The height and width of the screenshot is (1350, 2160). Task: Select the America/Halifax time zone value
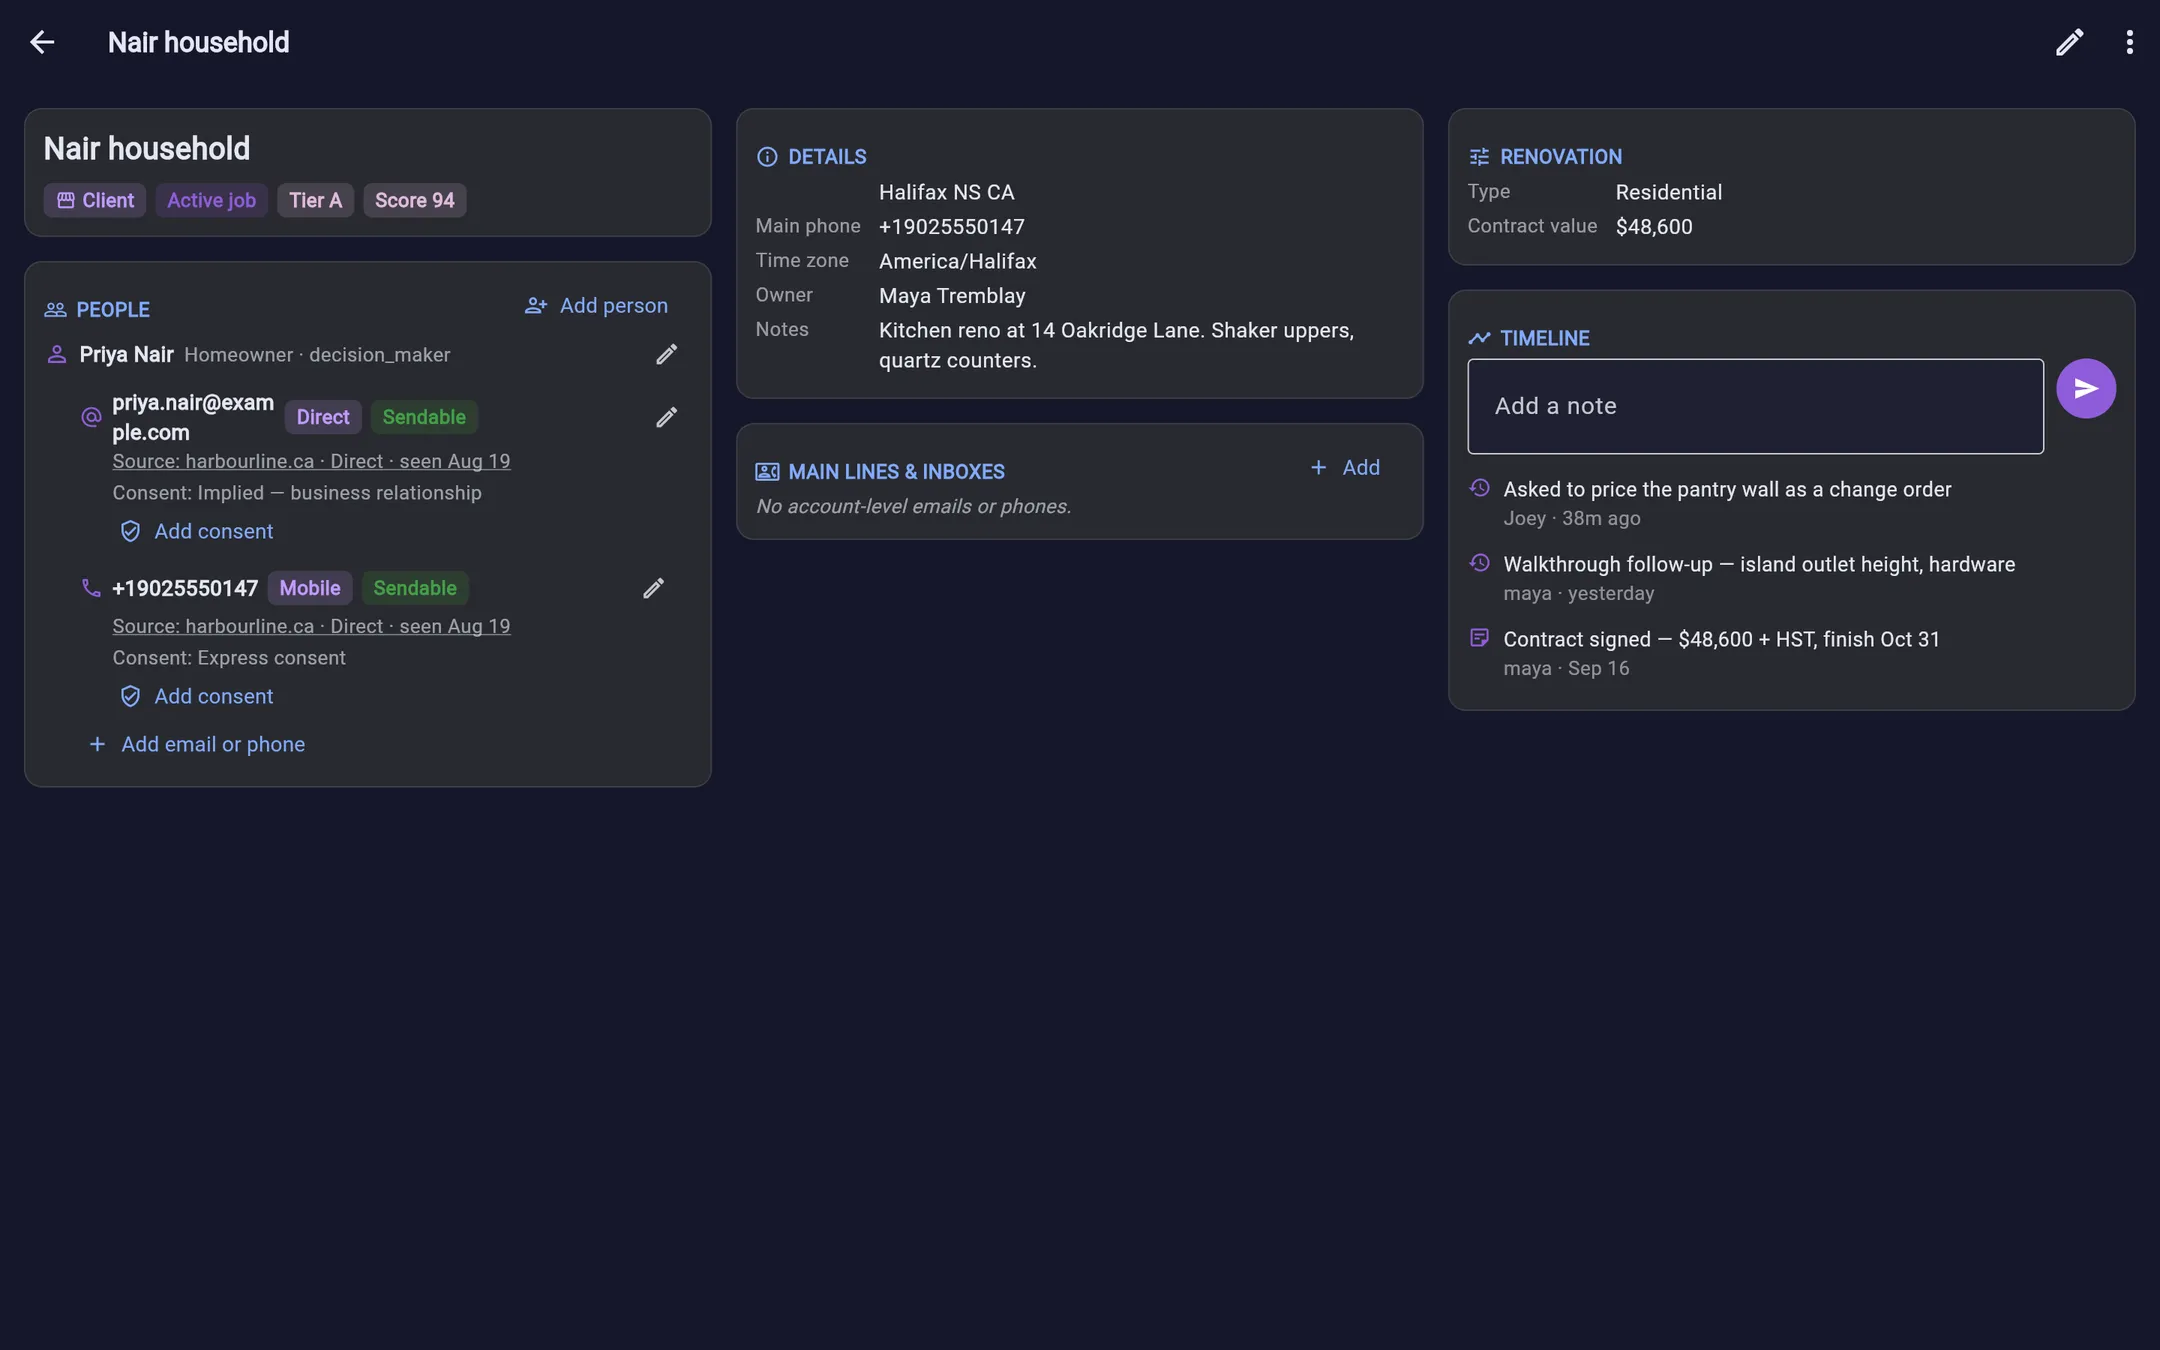(x=957, y=262)
